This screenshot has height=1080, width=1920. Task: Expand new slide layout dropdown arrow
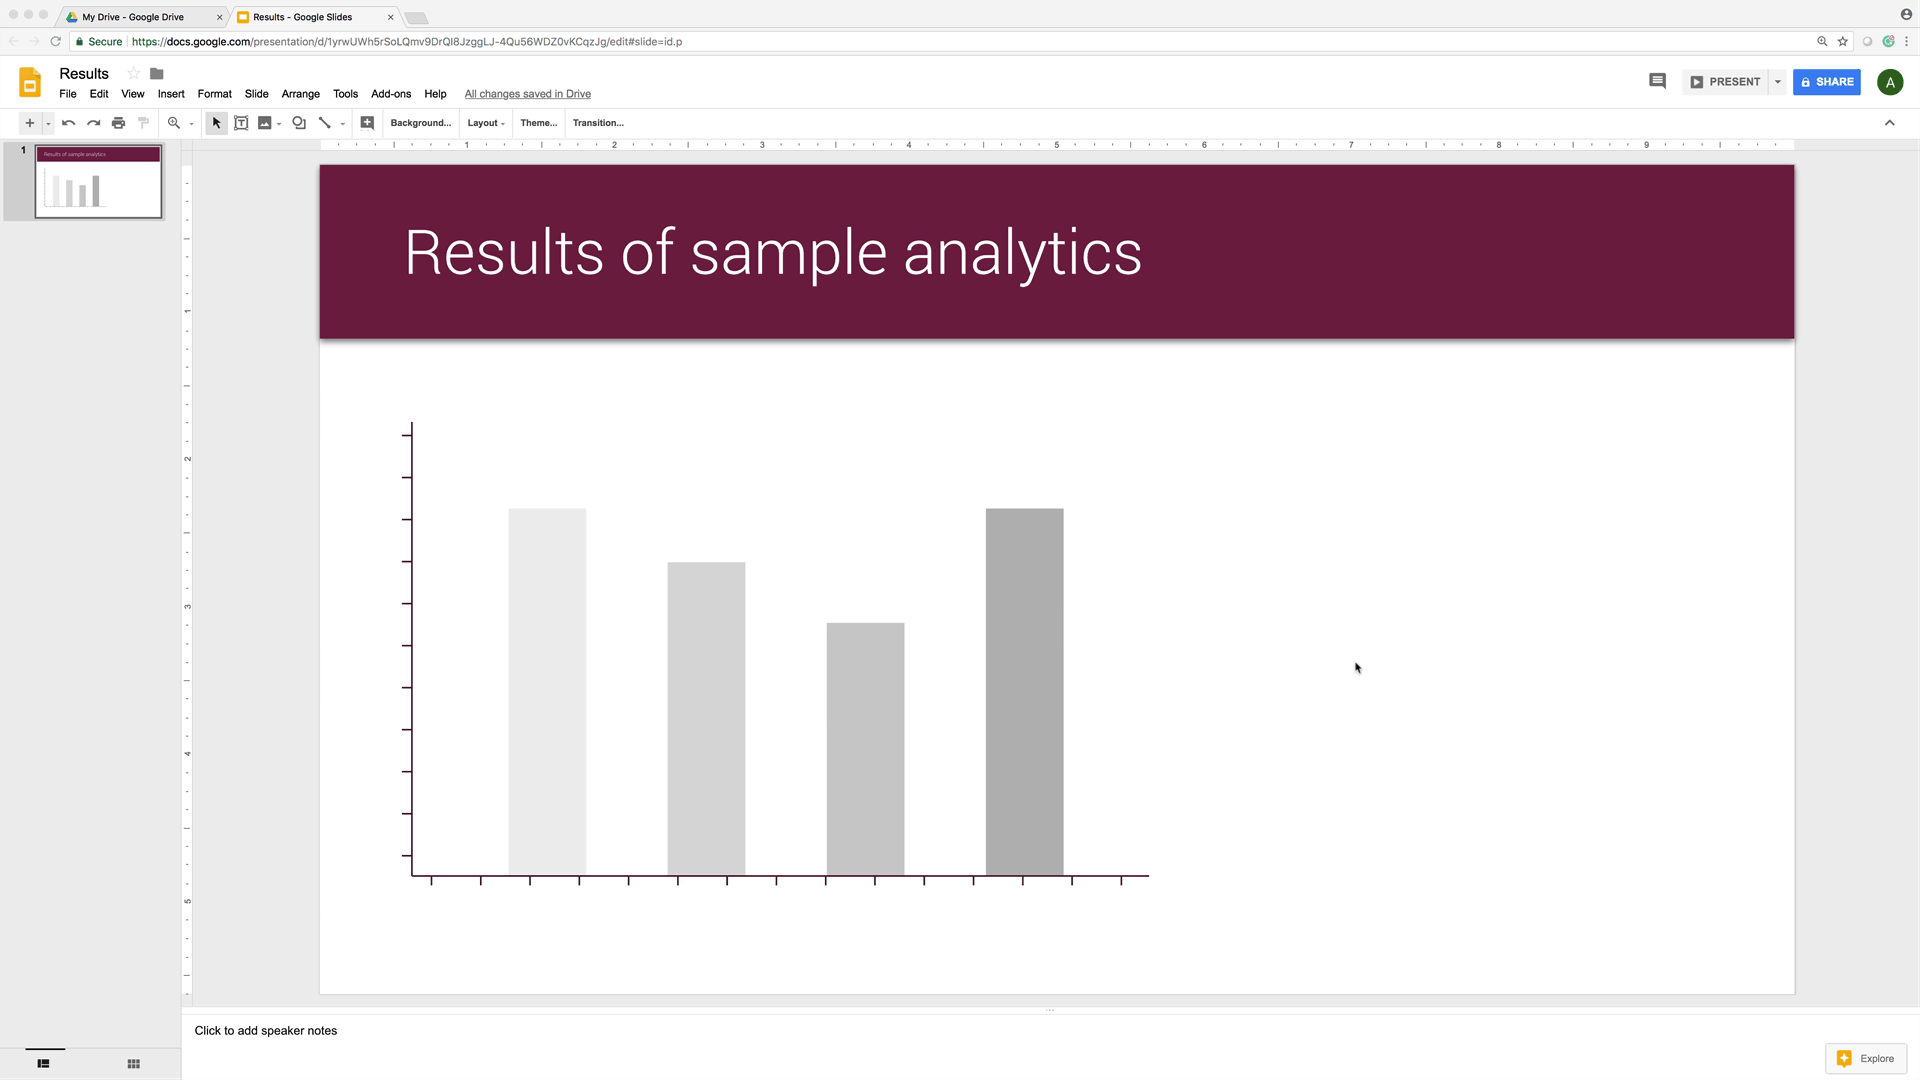click(48, 123)
